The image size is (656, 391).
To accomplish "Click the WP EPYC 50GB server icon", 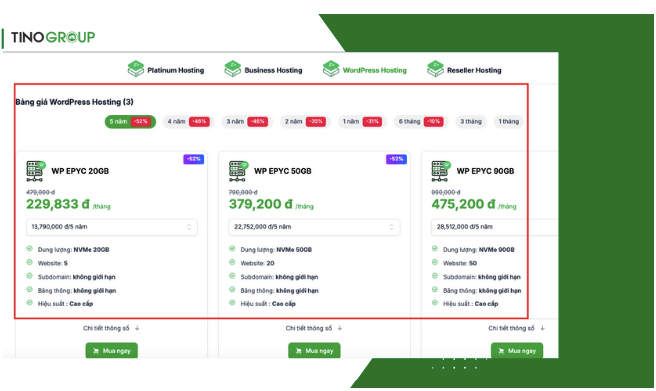I will [x=238, y=171].
